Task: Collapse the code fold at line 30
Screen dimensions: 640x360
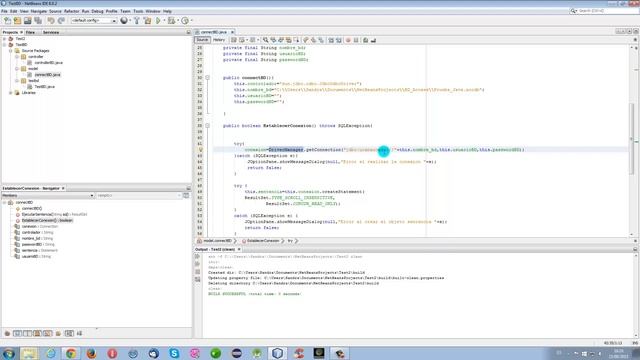Action: click(x=207, y=78)
